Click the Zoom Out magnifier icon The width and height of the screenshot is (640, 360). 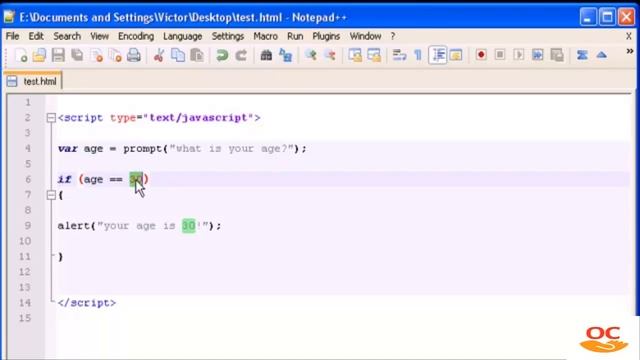click(329, 55)
